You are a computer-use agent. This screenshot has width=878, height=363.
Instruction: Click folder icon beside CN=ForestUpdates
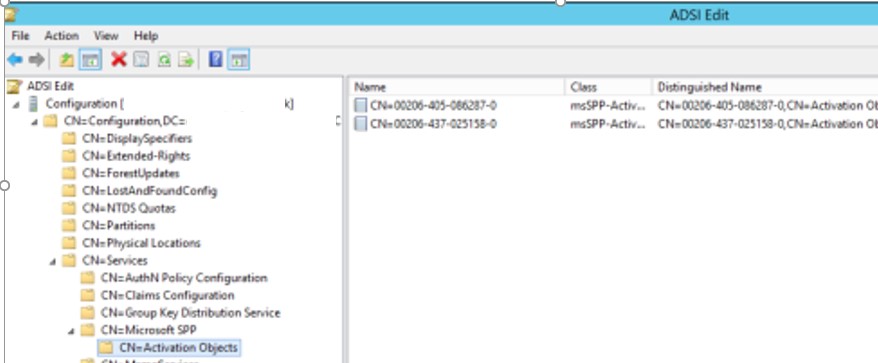coord(69,173)
